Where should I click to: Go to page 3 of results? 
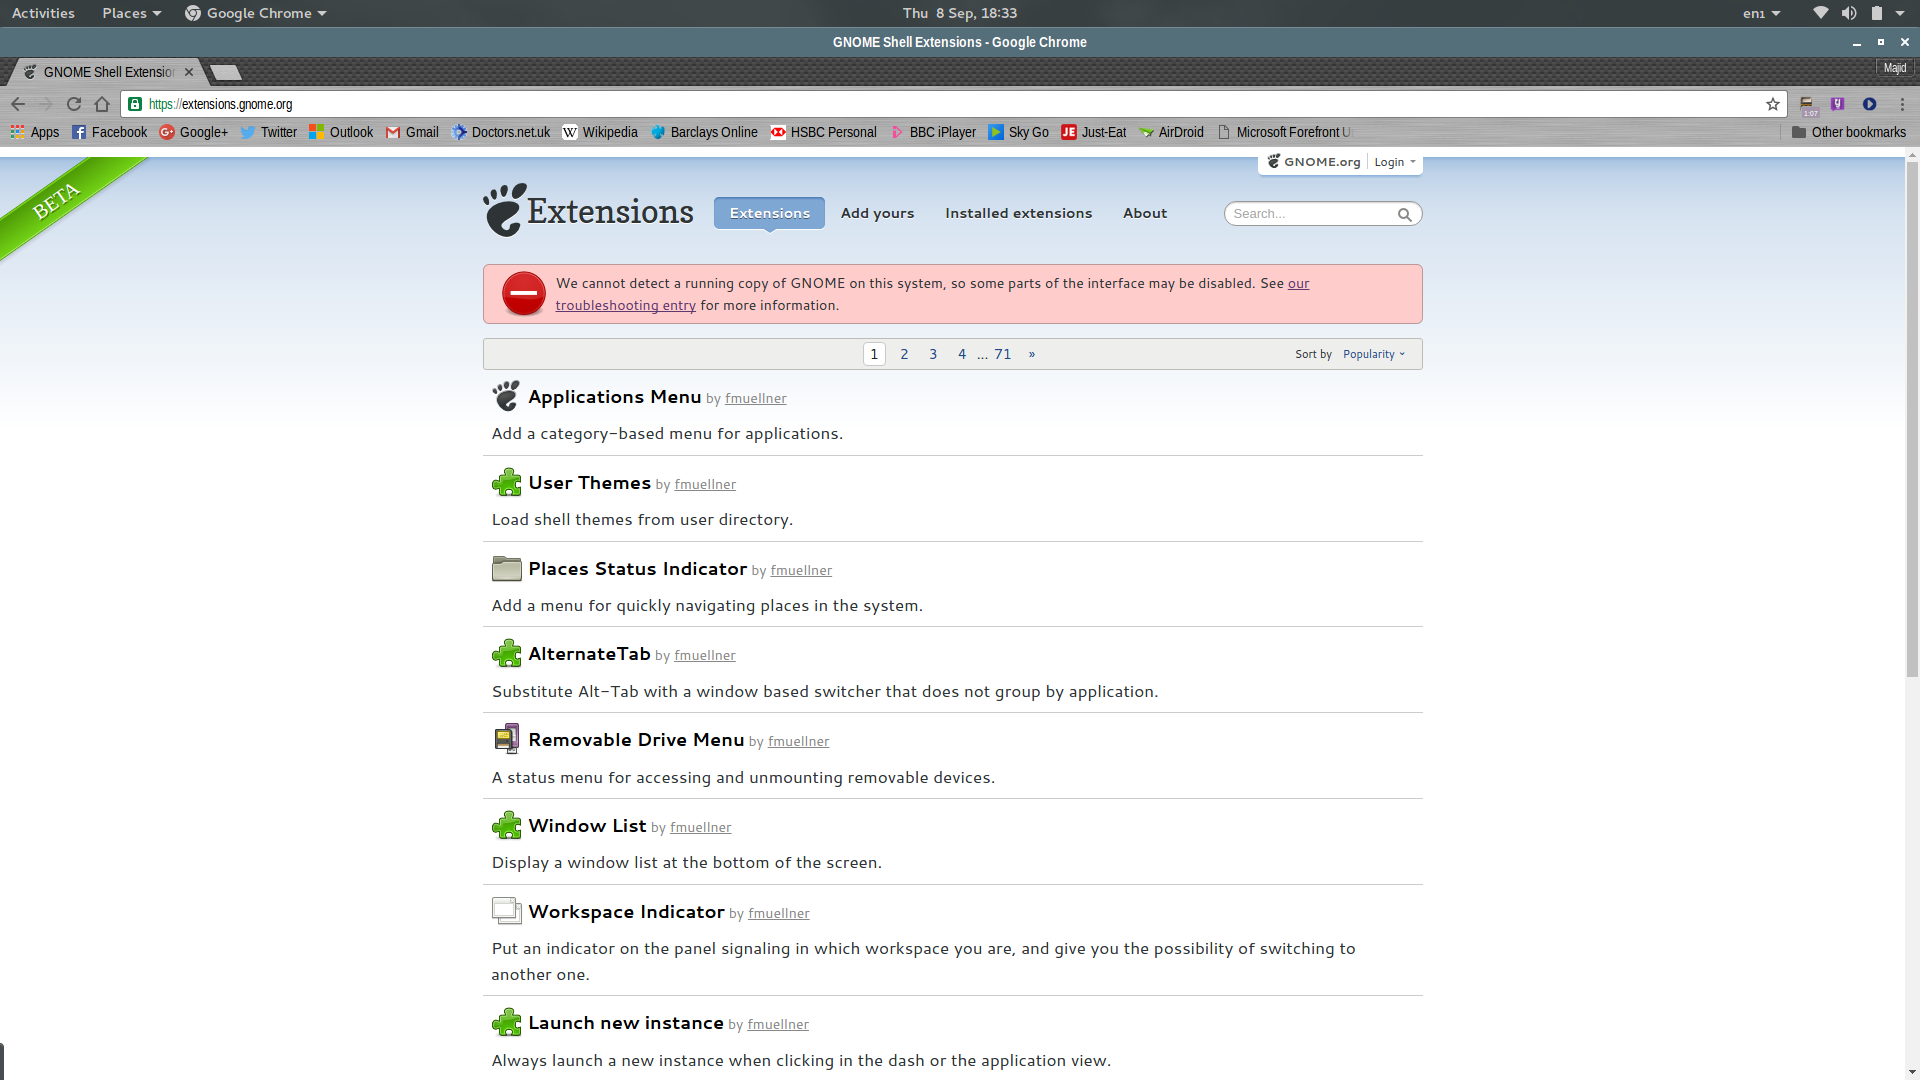point(933,354)
